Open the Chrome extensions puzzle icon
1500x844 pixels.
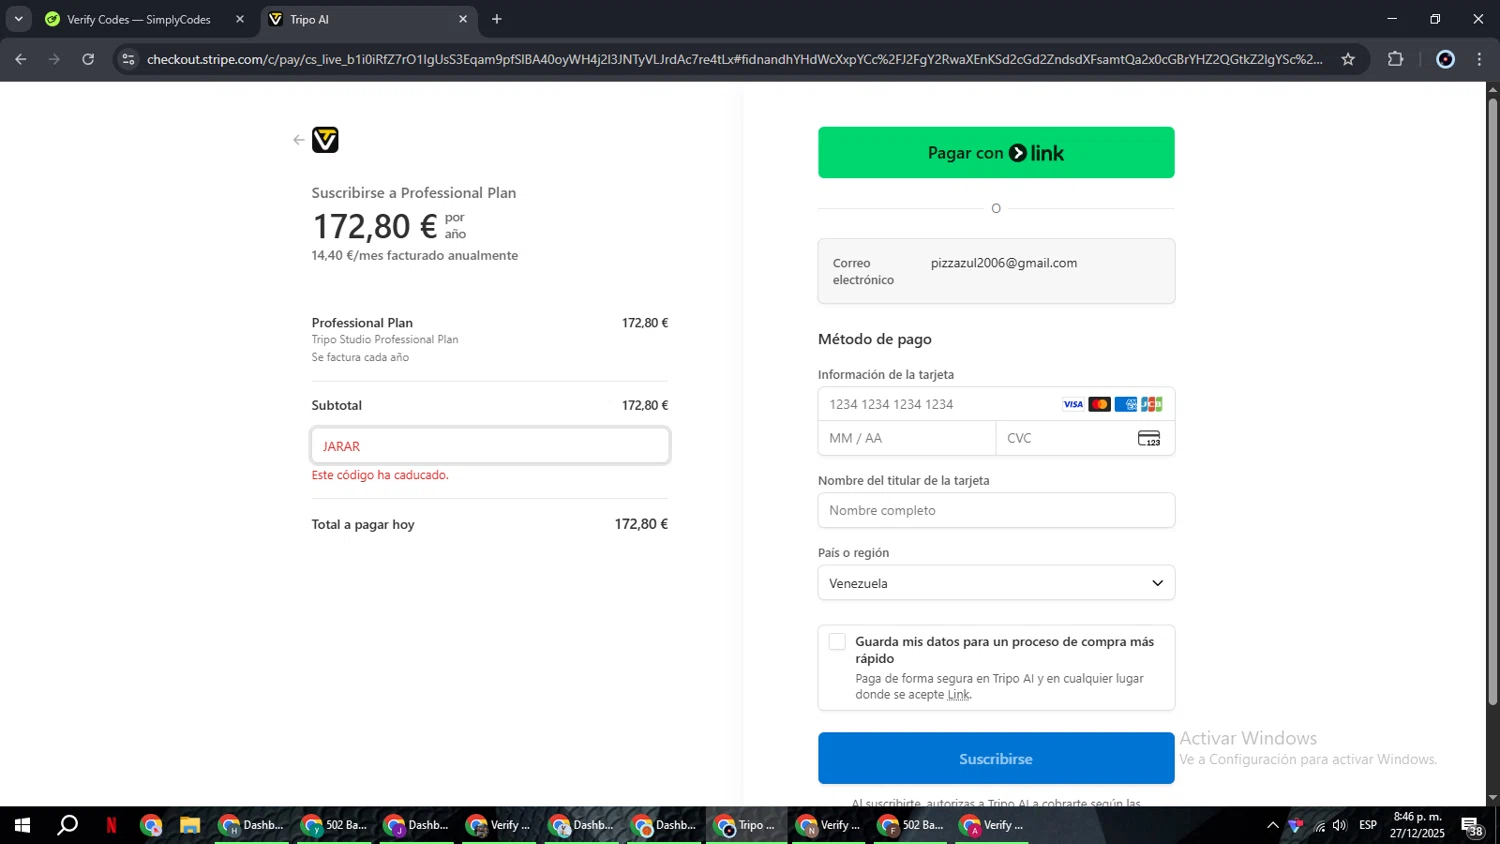1396,59
